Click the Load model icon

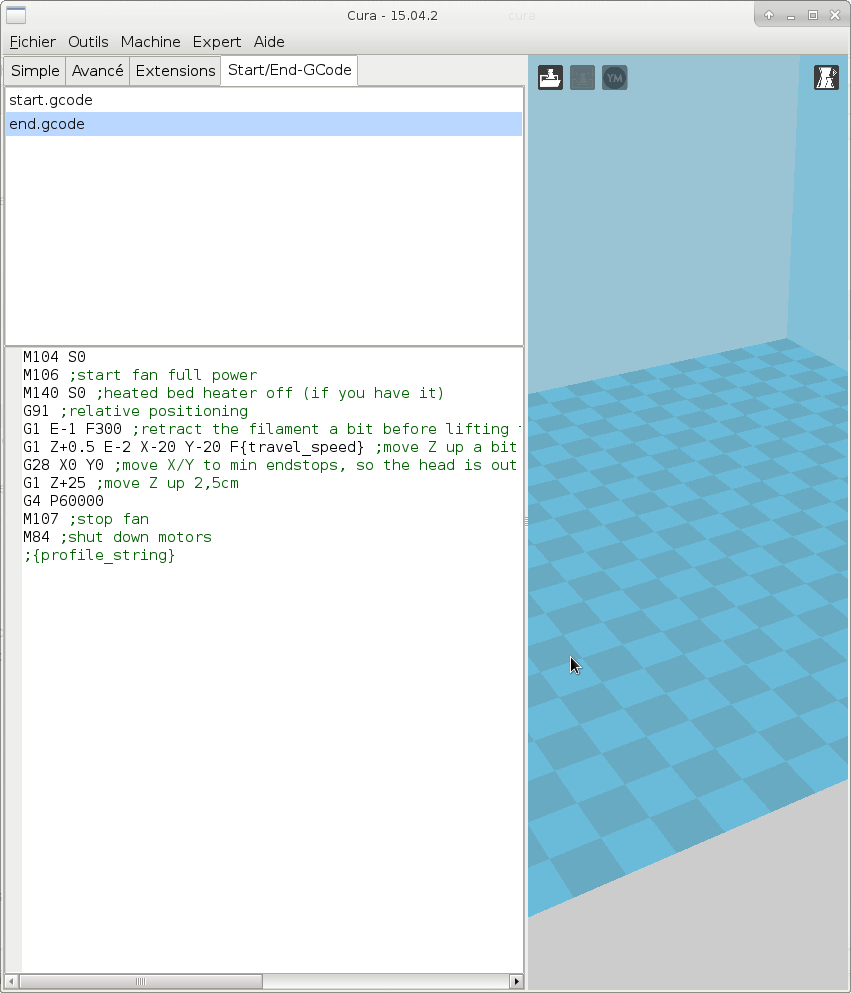coord(550,78)
